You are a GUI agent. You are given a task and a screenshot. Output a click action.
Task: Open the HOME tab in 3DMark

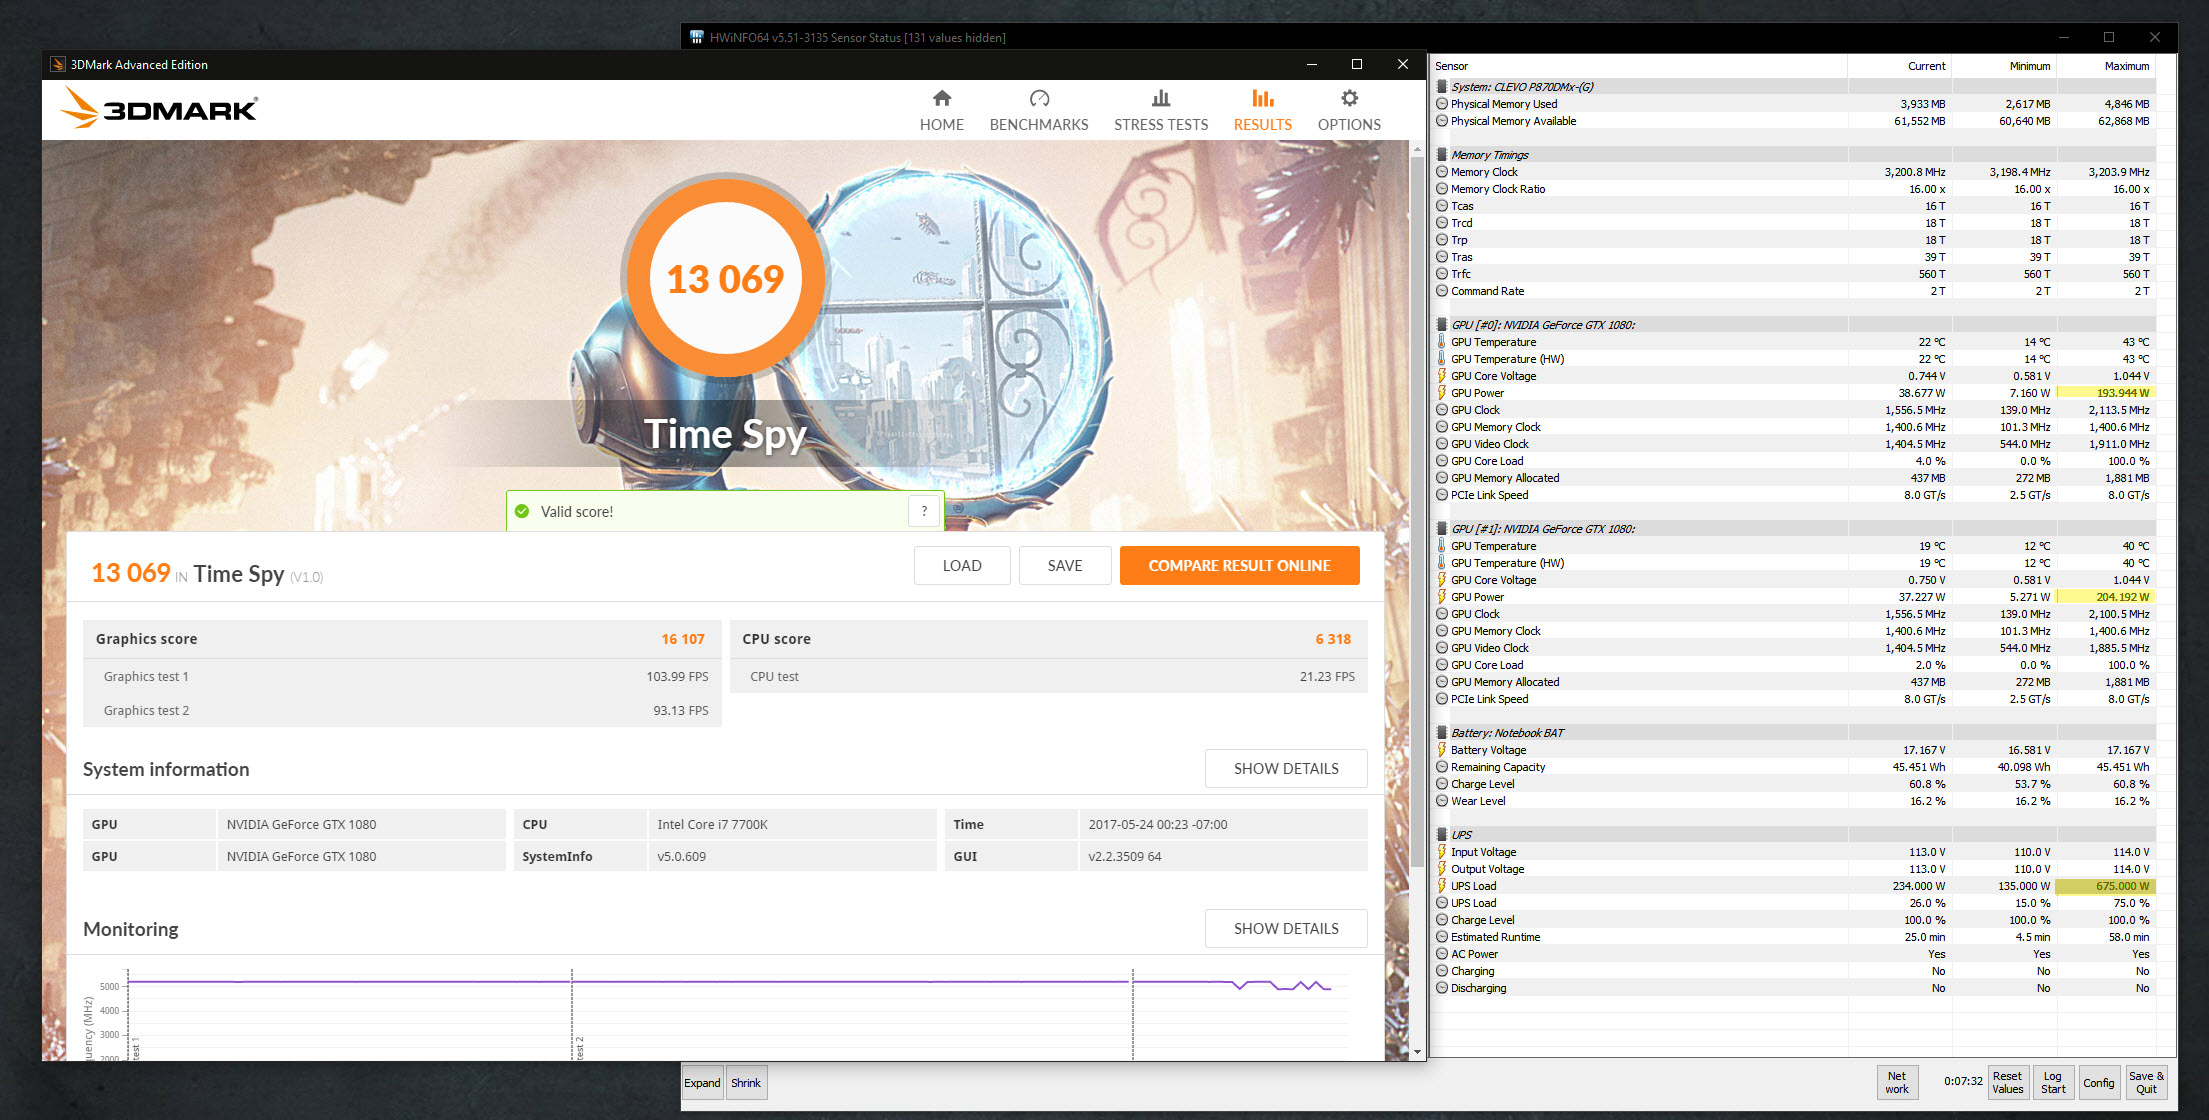[941, 111]
